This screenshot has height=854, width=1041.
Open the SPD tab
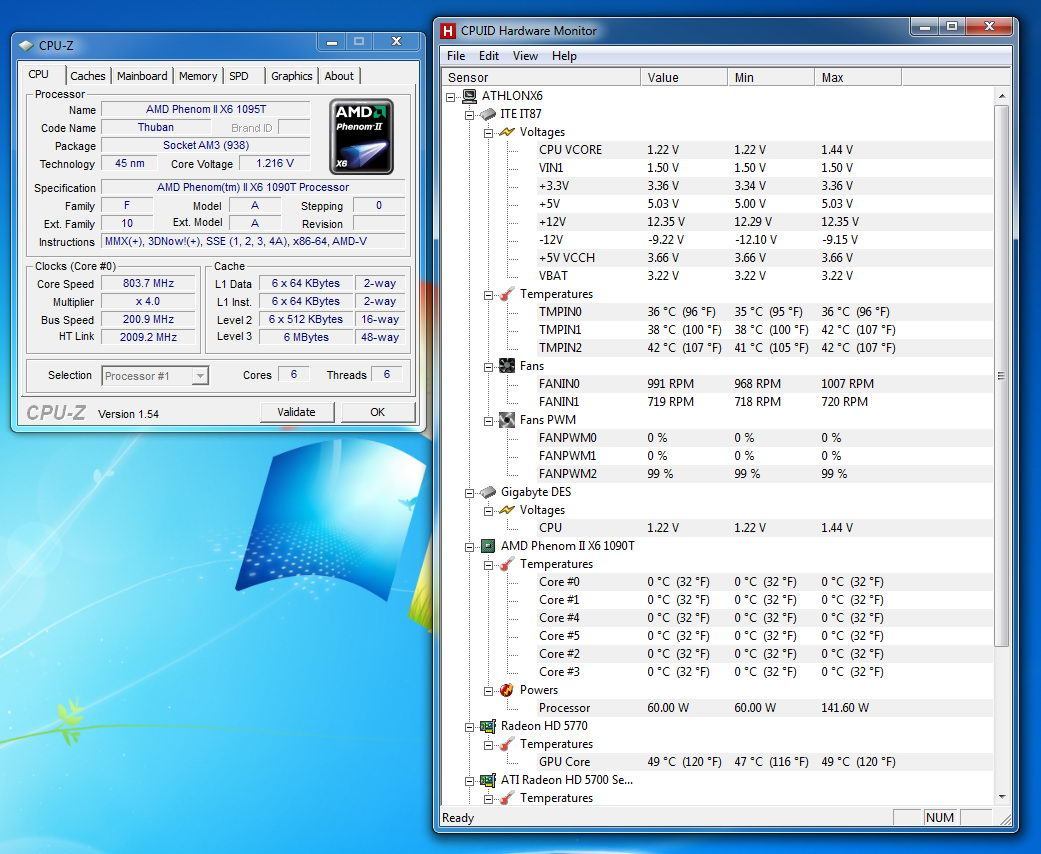(239, 76)
